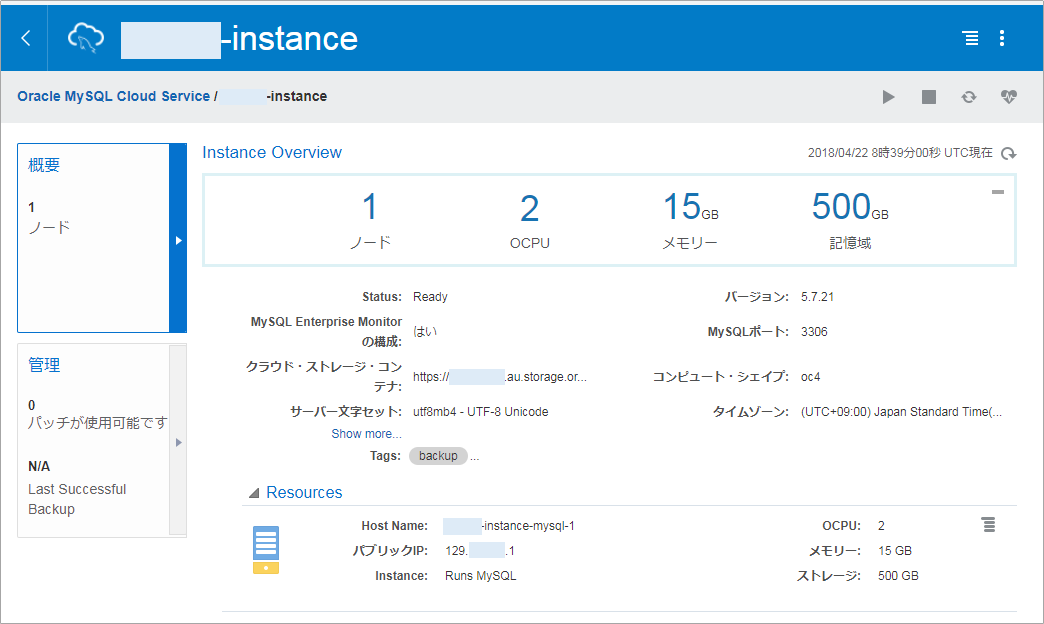Click the パッチが使用可能です text
The height and width of the screenshot is (624, 1044).
[x=97, y=423]
